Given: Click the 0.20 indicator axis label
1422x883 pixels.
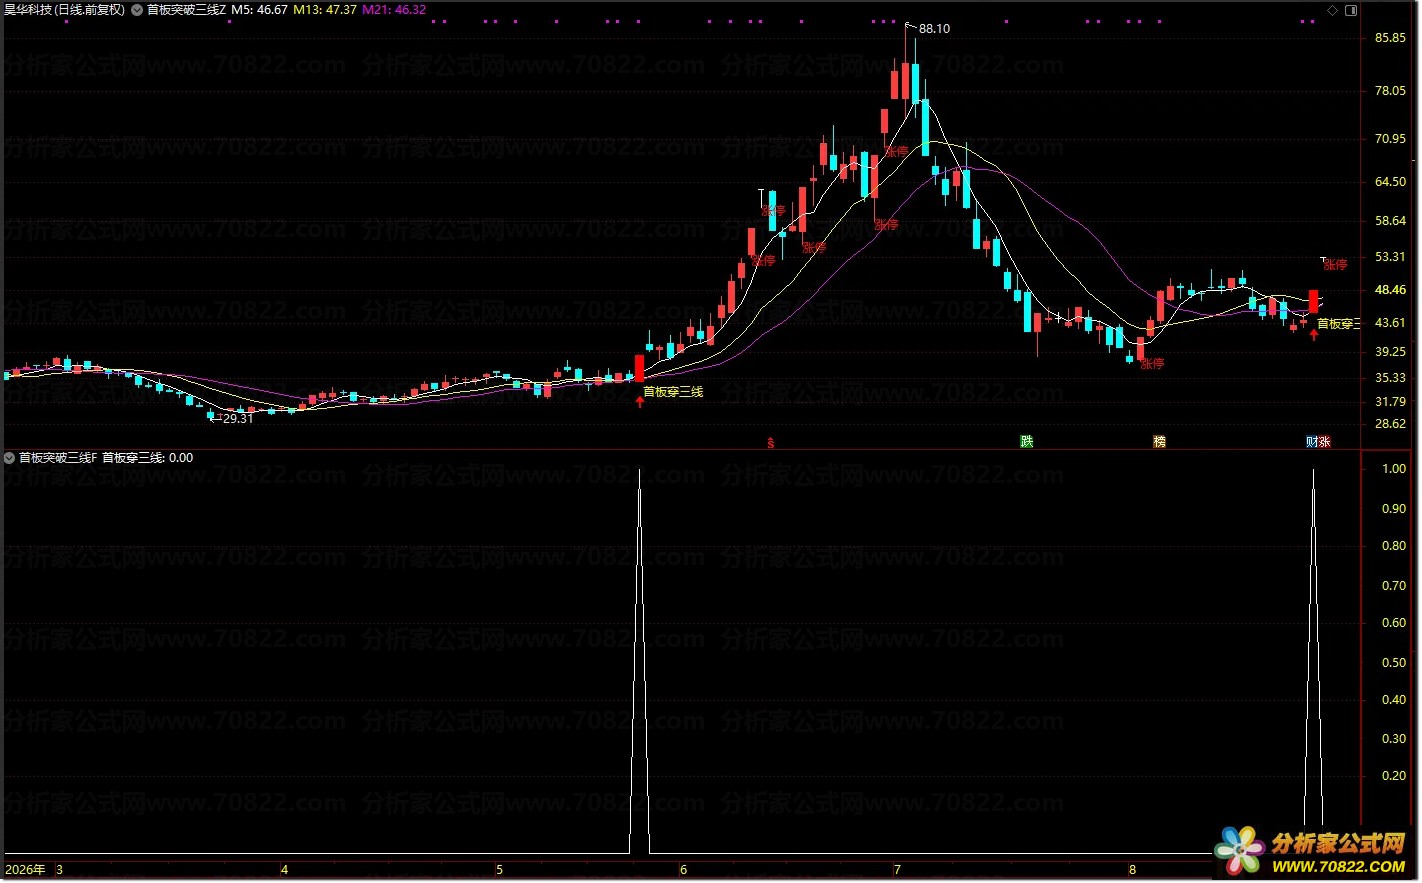Looking at the screenshot, I should (1394, 776).
